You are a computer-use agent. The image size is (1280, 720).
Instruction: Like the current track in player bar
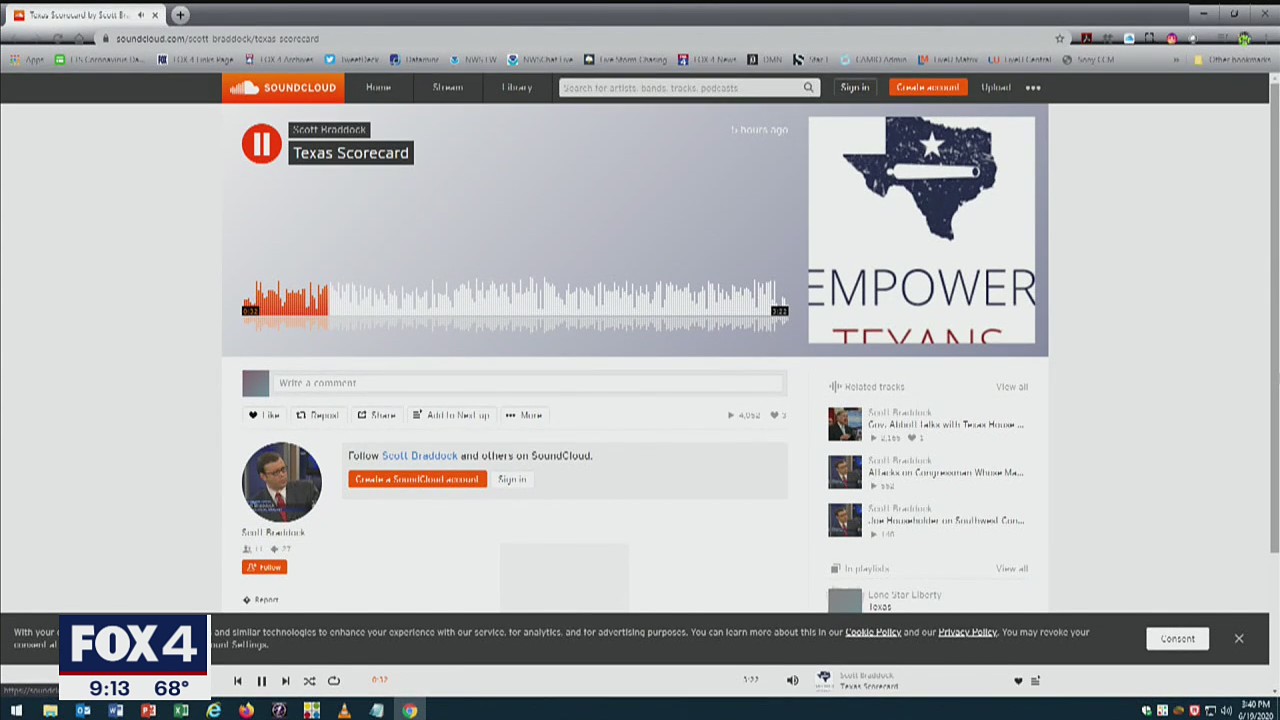(x=1018, y=681)
